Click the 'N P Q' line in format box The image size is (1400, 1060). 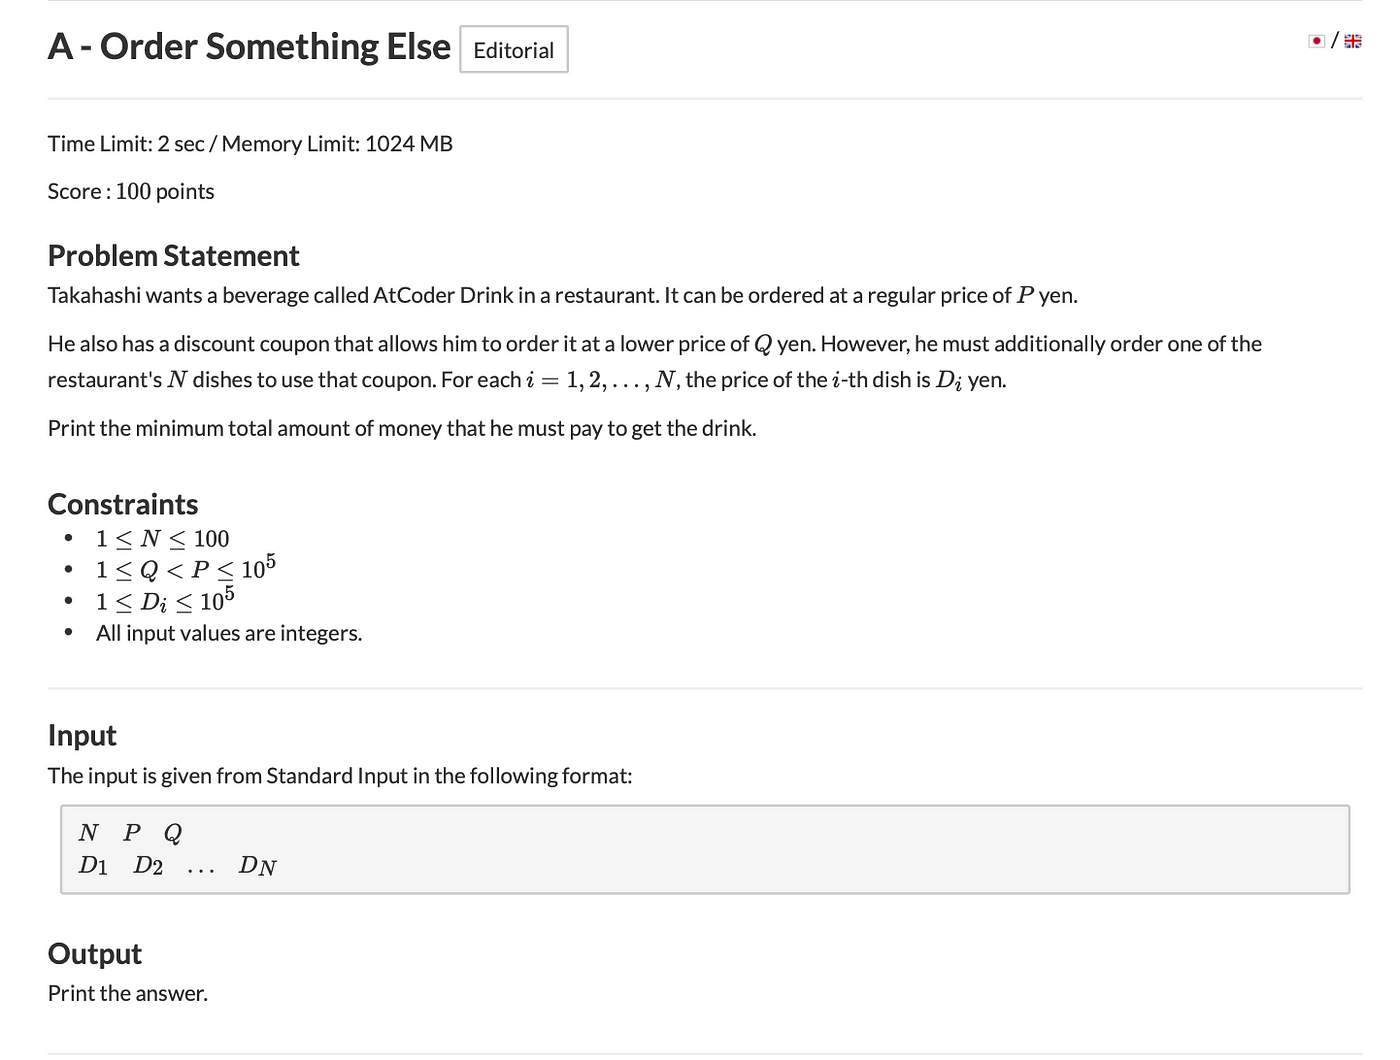(131, 832)
